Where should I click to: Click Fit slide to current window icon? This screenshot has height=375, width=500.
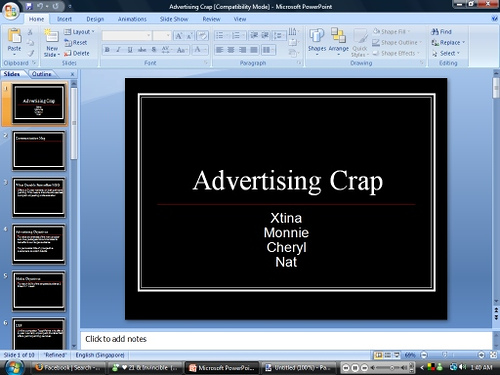494,355
